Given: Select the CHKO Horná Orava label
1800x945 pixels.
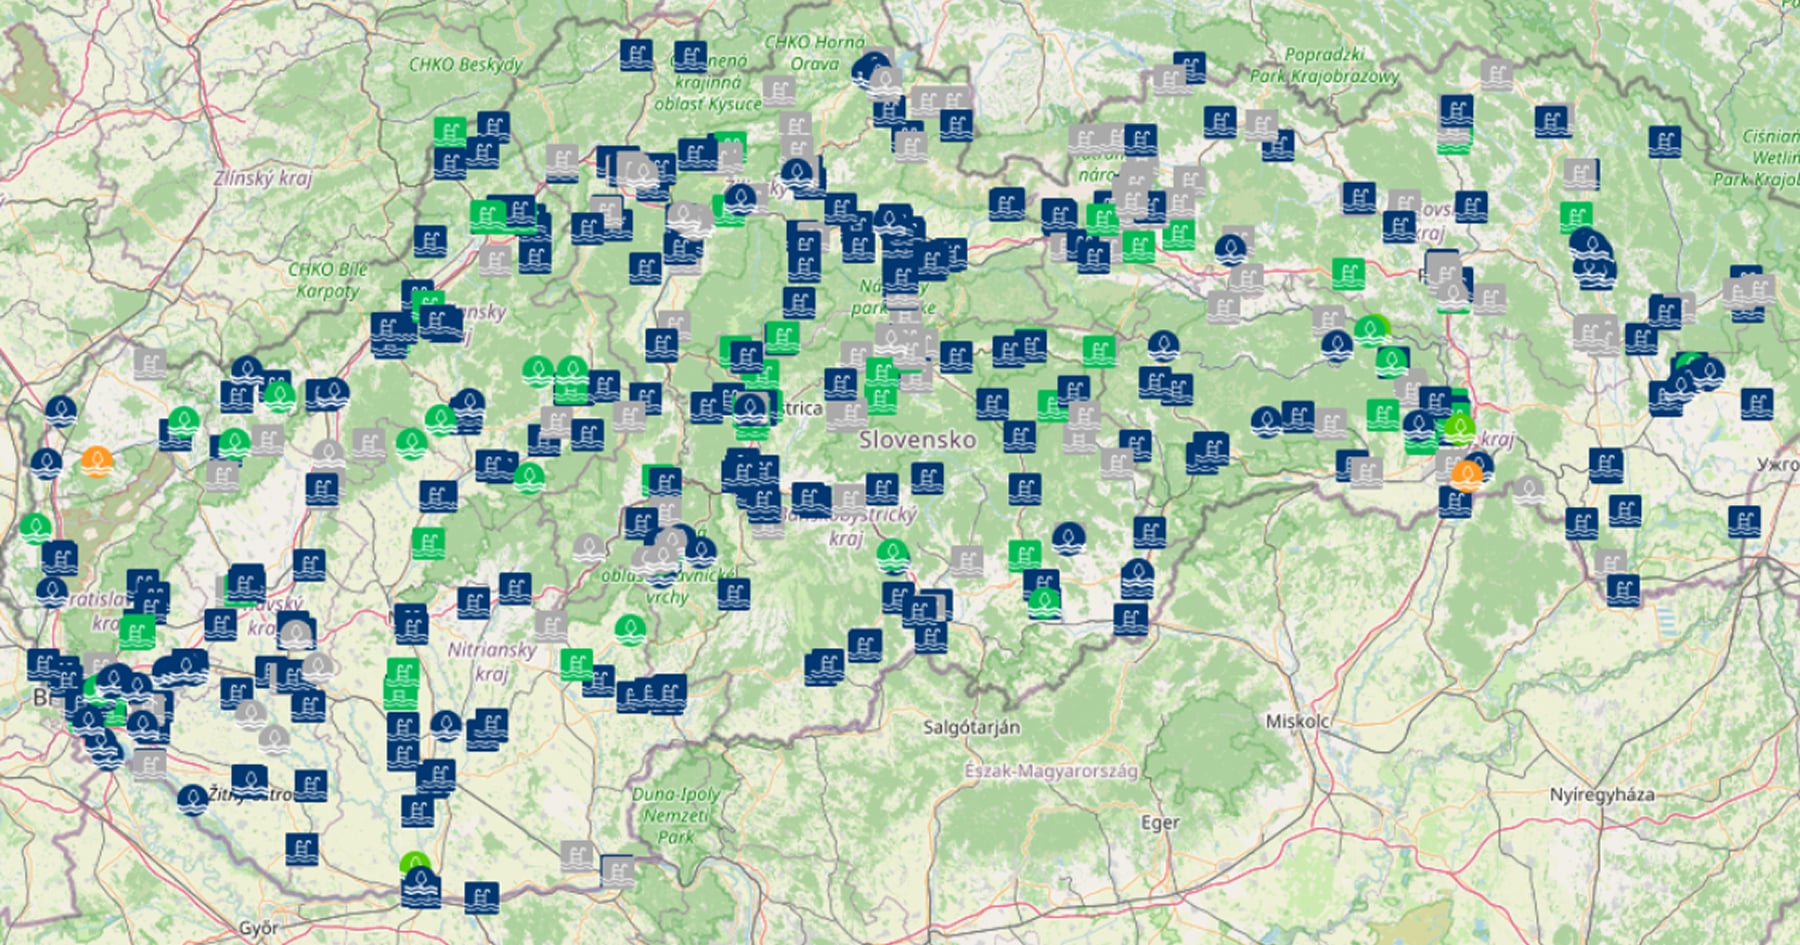Looking at the screenshot, I should [815, 53].
